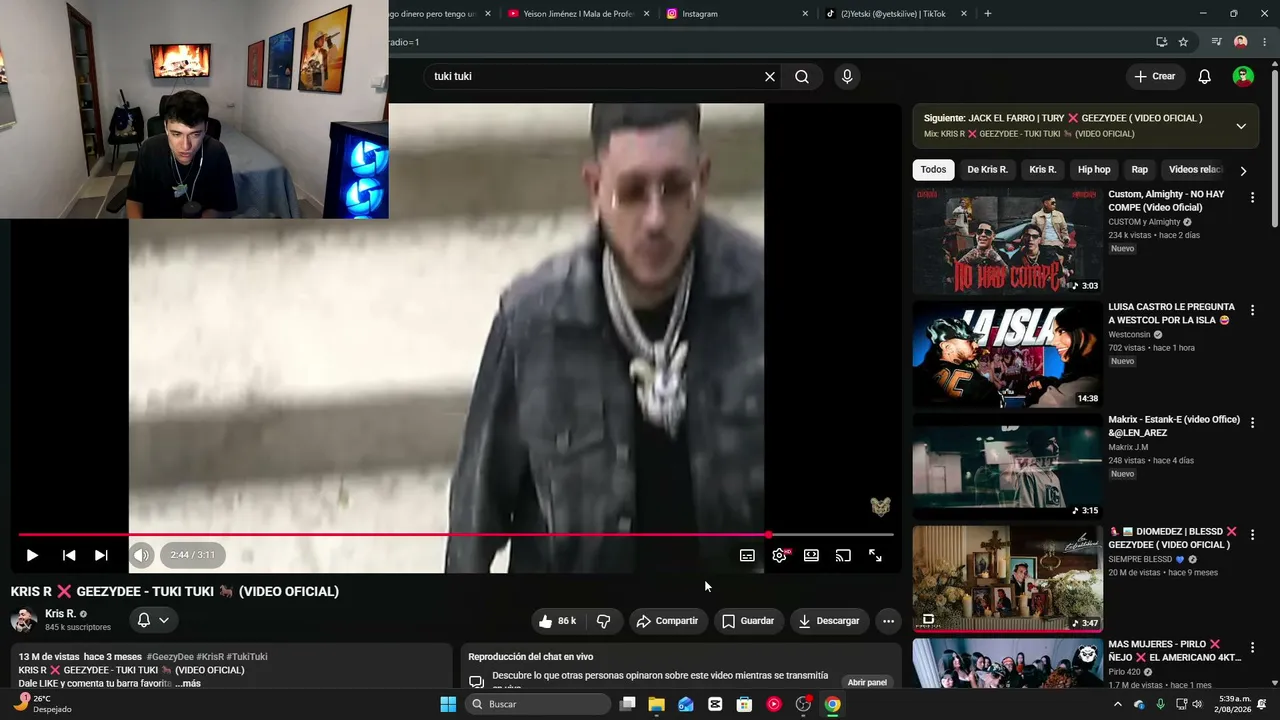The width and height of the screenshot is (1280, 720).
Task: Like the video with 86 k likes
Action: click(x=557, y=621)
